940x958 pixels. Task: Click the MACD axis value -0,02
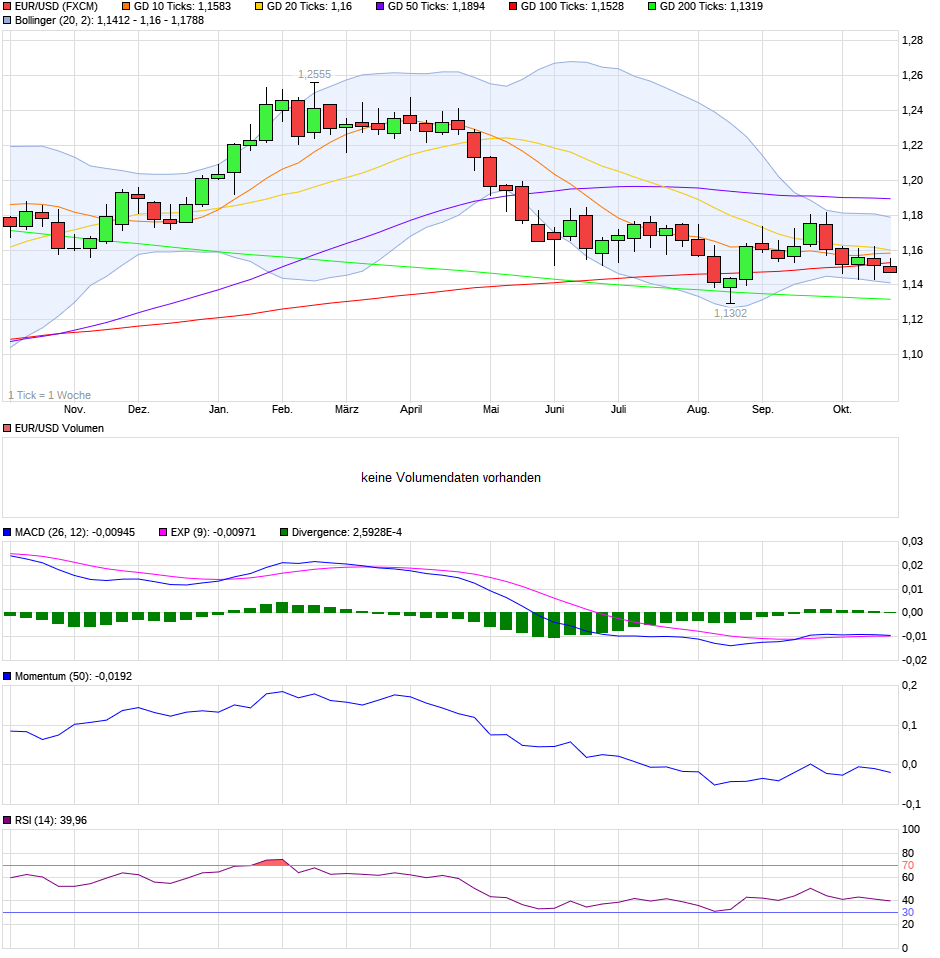pyautogui.click(x=914, y=660)
